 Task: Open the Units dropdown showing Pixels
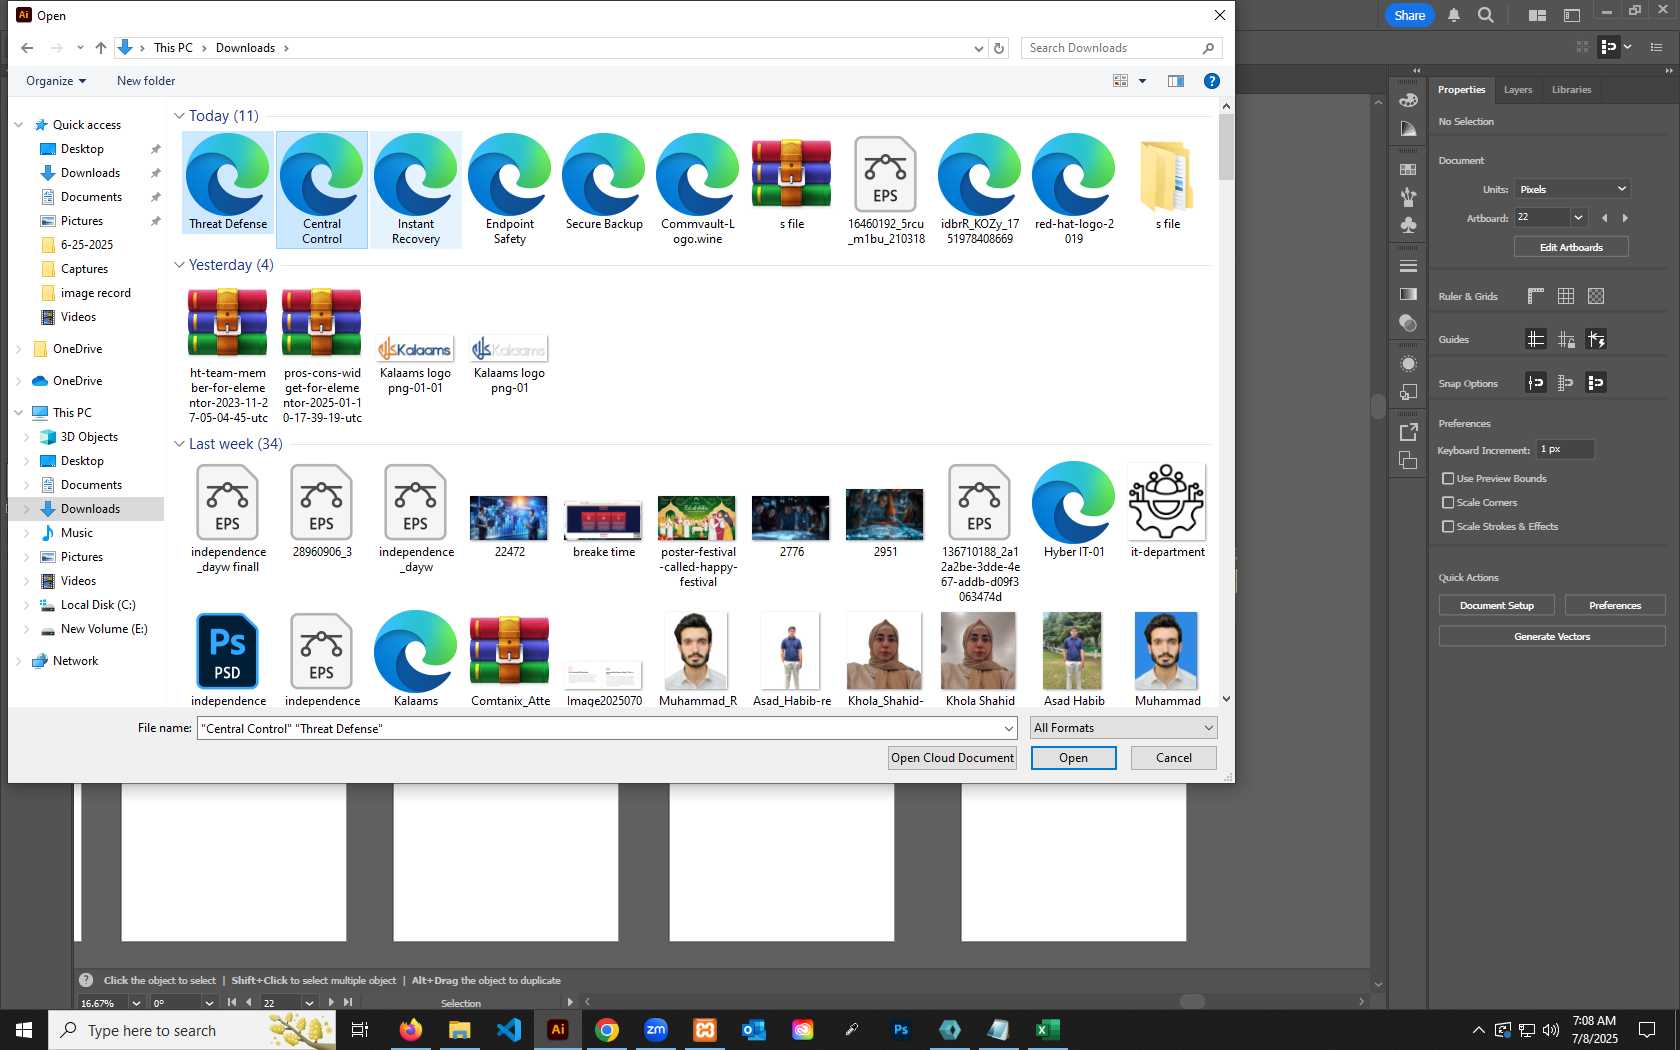[x=1572, y=189]
